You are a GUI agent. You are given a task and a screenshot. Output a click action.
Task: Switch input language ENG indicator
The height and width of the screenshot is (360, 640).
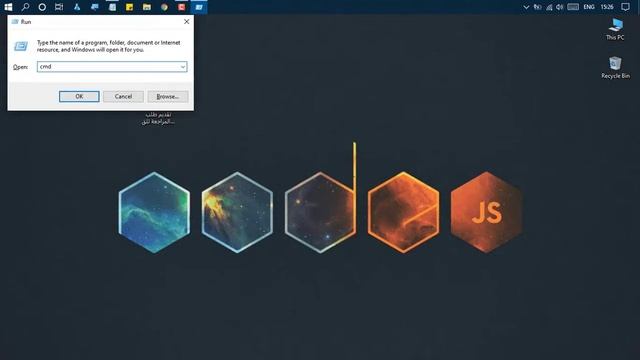(589, 7)
